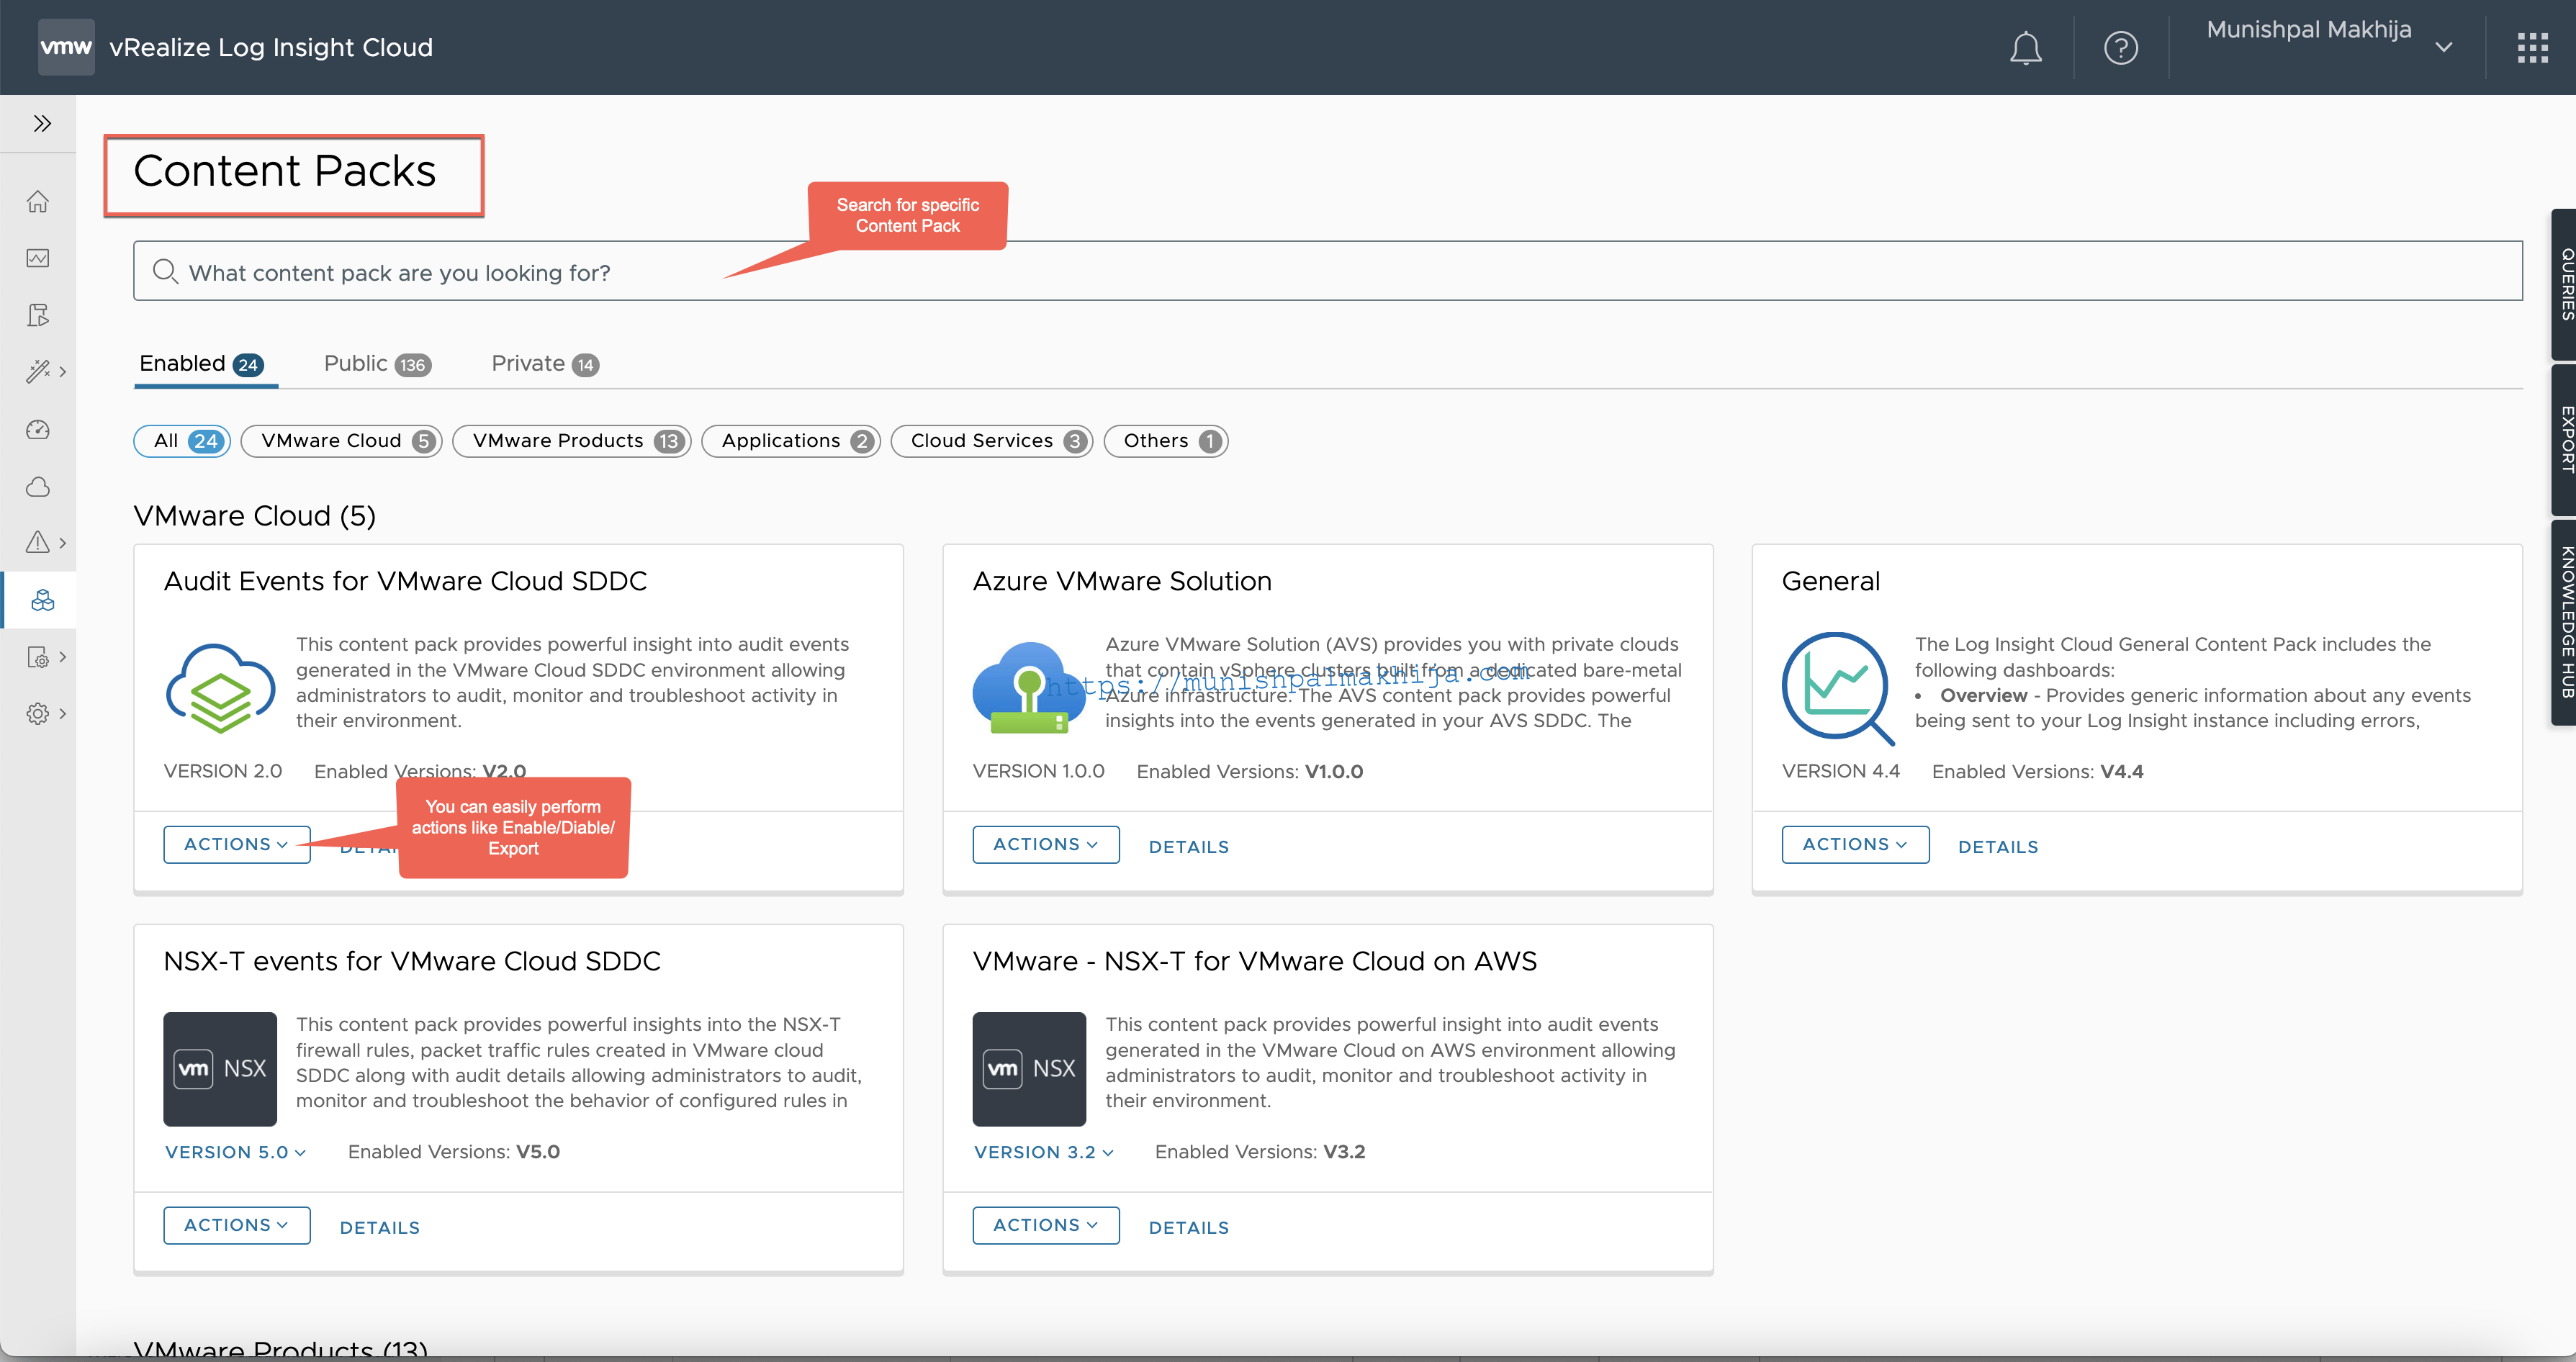The width and height of the screenshot is (2576, 1362).
Task: Open the log explorer document icon
Action: (x=38, y=315)
